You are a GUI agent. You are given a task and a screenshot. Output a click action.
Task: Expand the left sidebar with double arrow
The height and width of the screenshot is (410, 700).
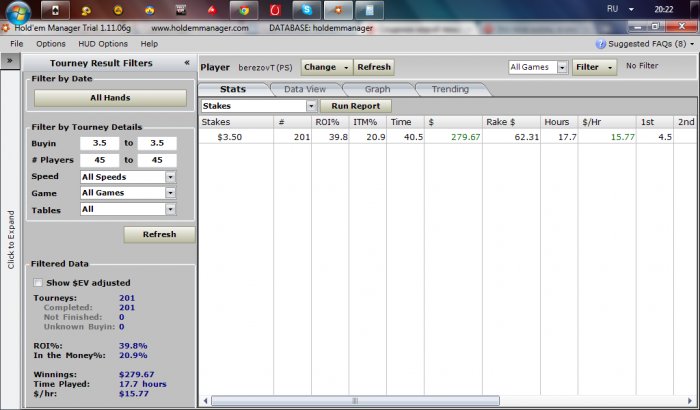click(x=9, y=61)
